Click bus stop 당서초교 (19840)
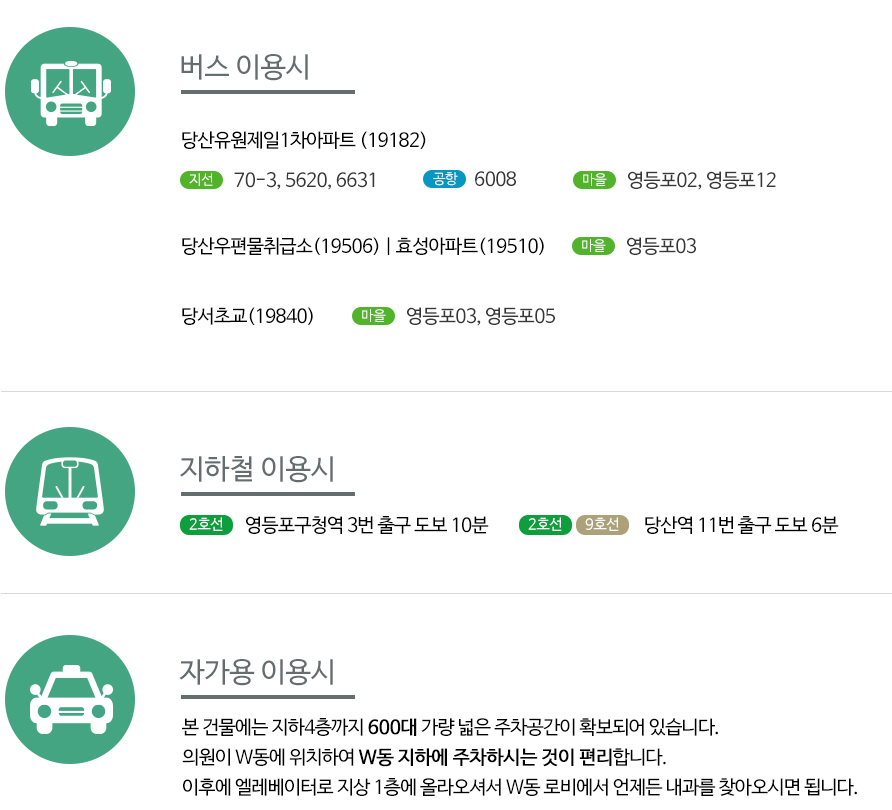 point(248,317)
